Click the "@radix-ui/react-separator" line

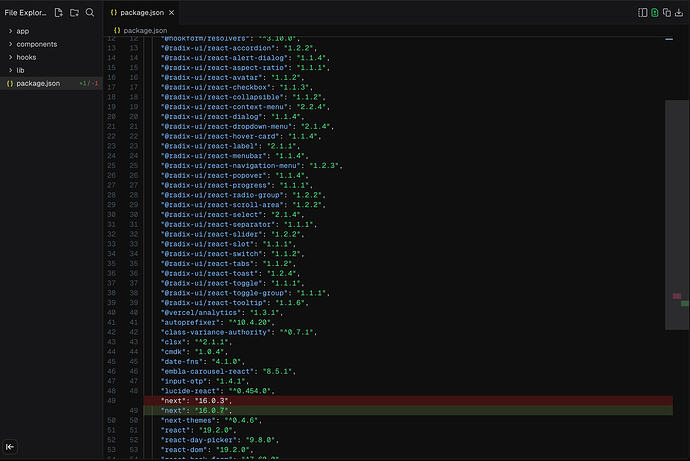coord(239,224)
